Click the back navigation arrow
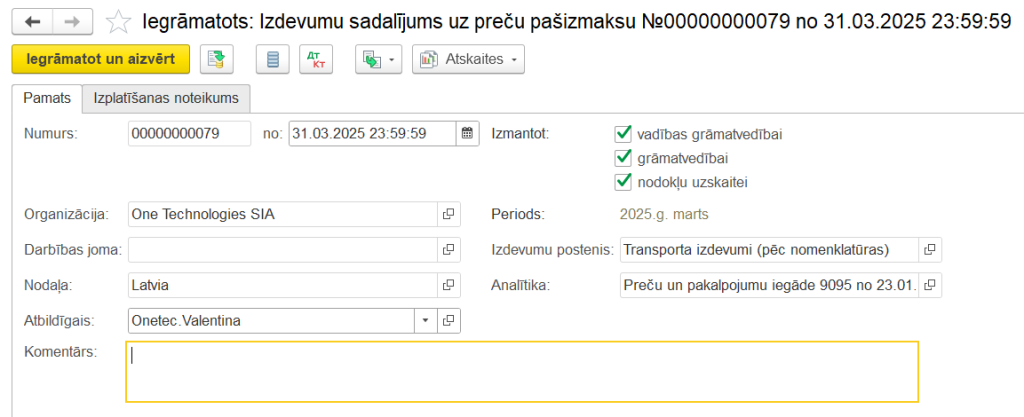The width and height of the screenshot is (1024, 417). (x=32, y=21)
